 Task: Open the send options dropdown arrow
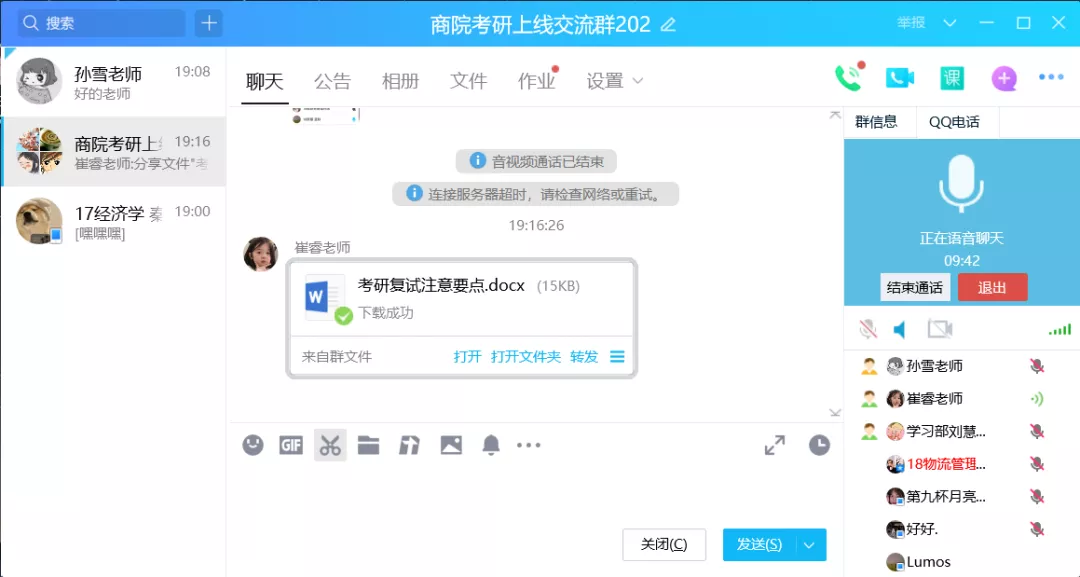point(811,544)
